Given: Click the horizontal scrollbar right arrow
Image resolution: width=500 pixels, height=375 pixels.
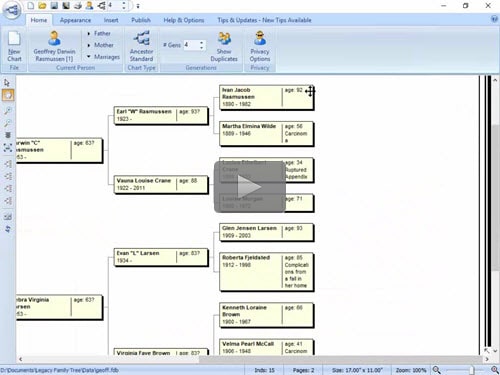Looking at the screenshot, I should pyautogui.click(x=487, y=359).
